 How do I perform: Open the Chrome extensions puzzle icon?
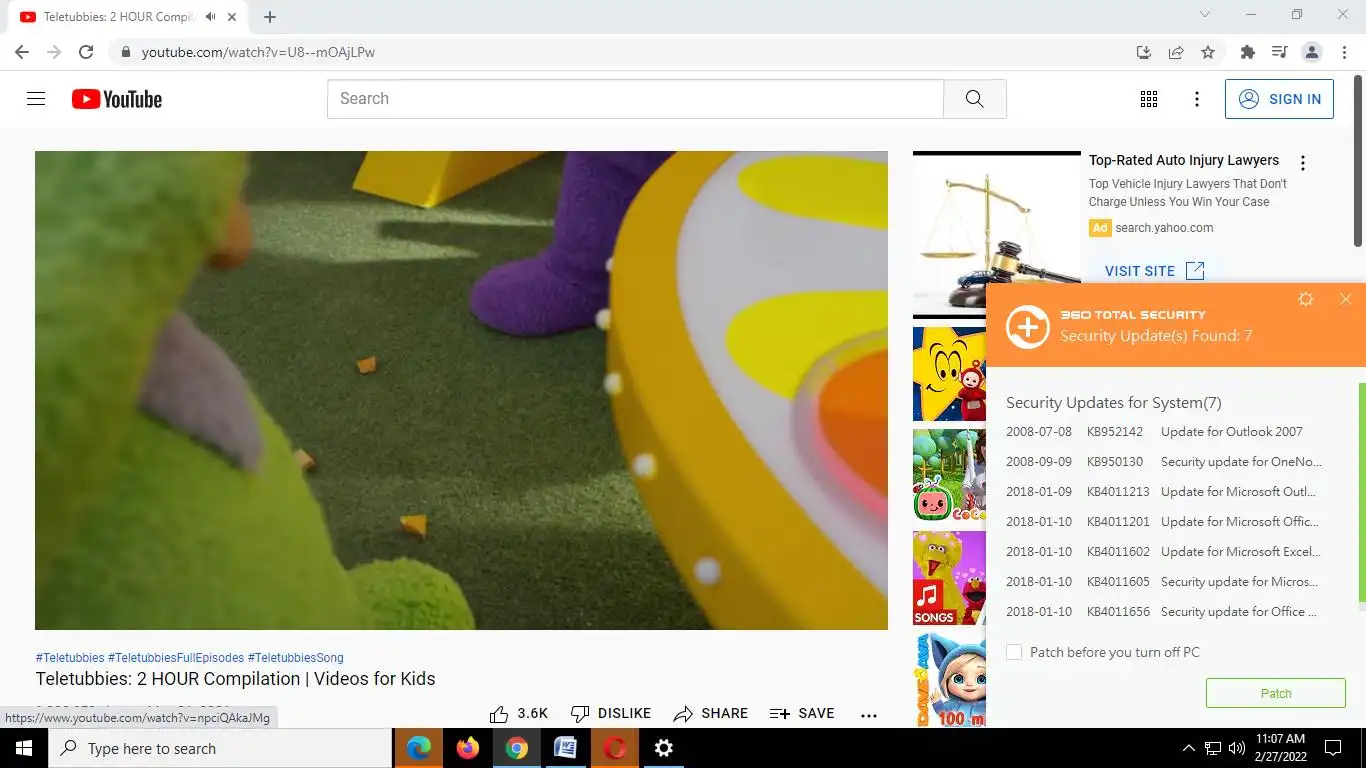1247,52
